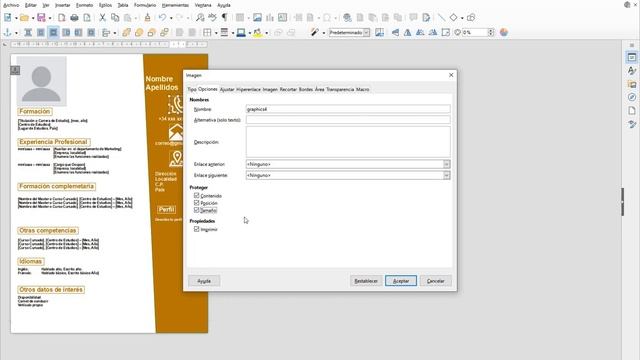Screen dimensions: 640x360
Task: Click the Save document icon
Action: pyautogui.click(x=41, y=18)
